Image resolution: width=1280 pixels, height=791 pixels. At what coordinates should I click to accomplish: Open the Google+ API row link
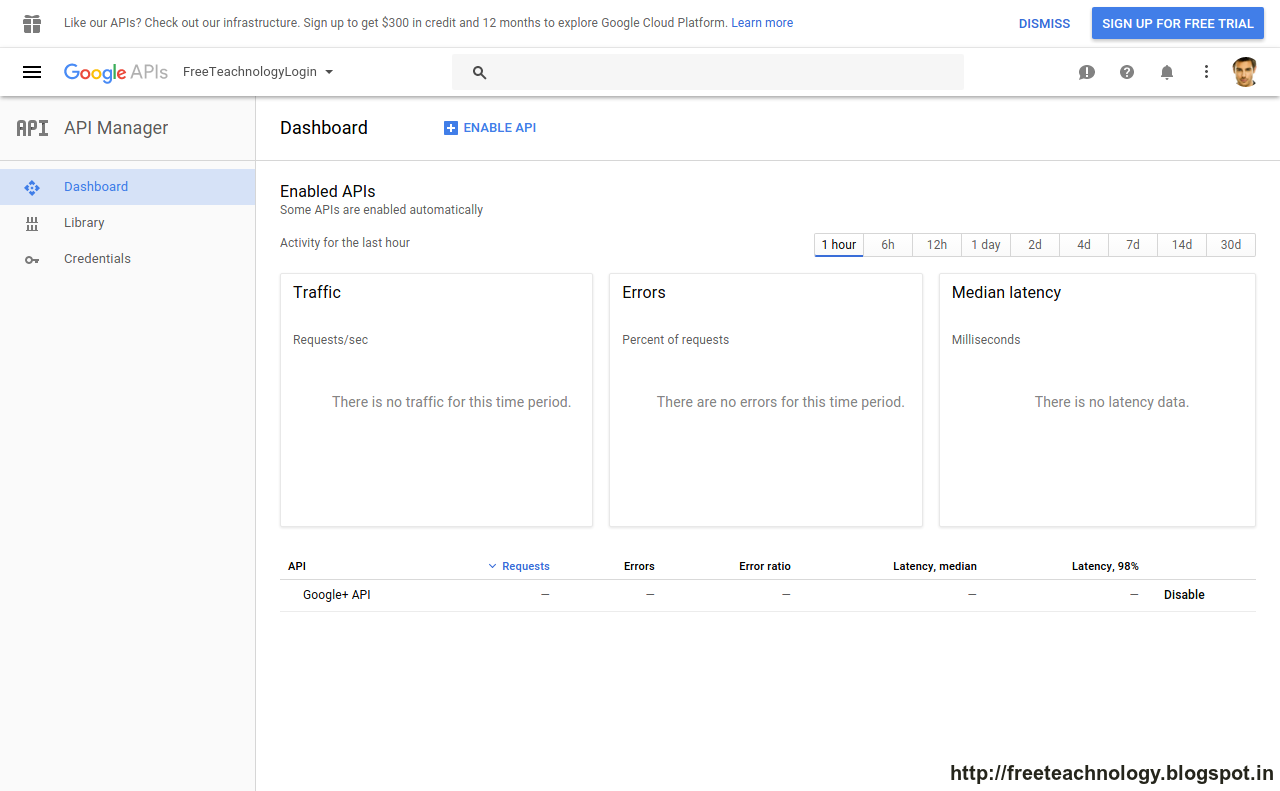coord(337,595)
